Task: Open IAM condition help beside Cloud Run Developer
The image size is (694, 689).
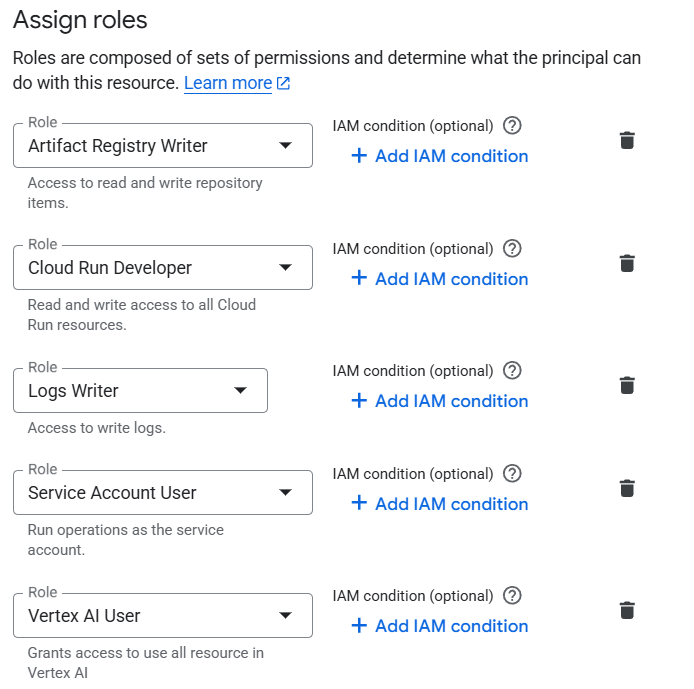Action: point(512,249)
